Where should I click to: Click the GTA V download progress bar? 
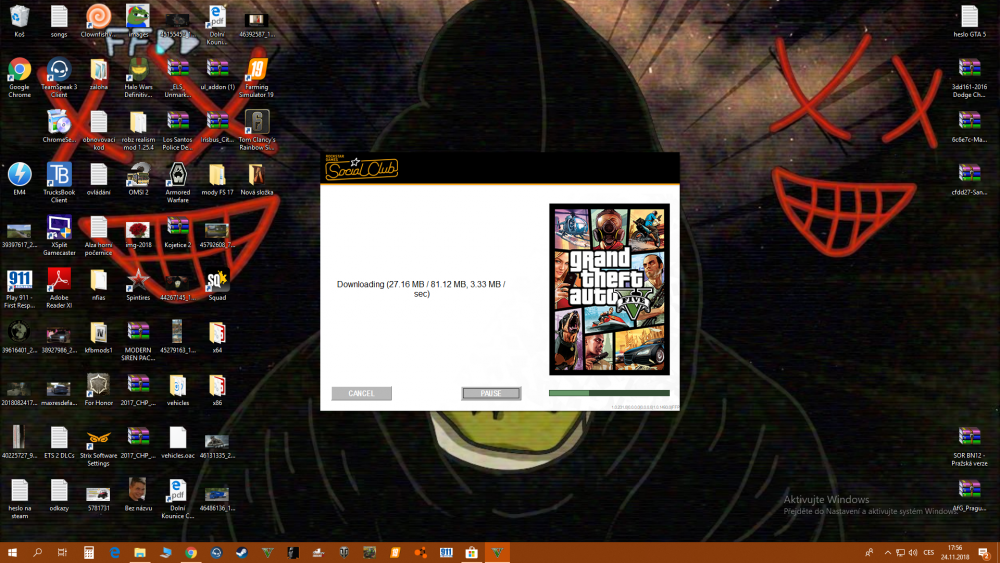(x=609, y=393)
